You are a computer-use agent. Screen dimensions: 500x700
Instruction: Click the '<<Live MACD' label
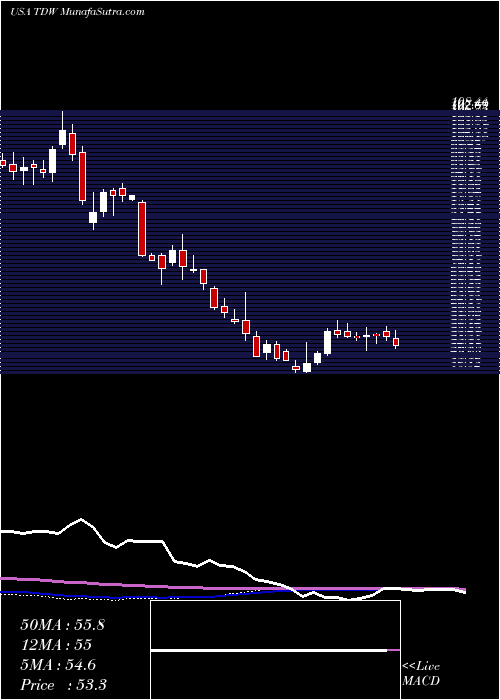(x=421, y=674)
